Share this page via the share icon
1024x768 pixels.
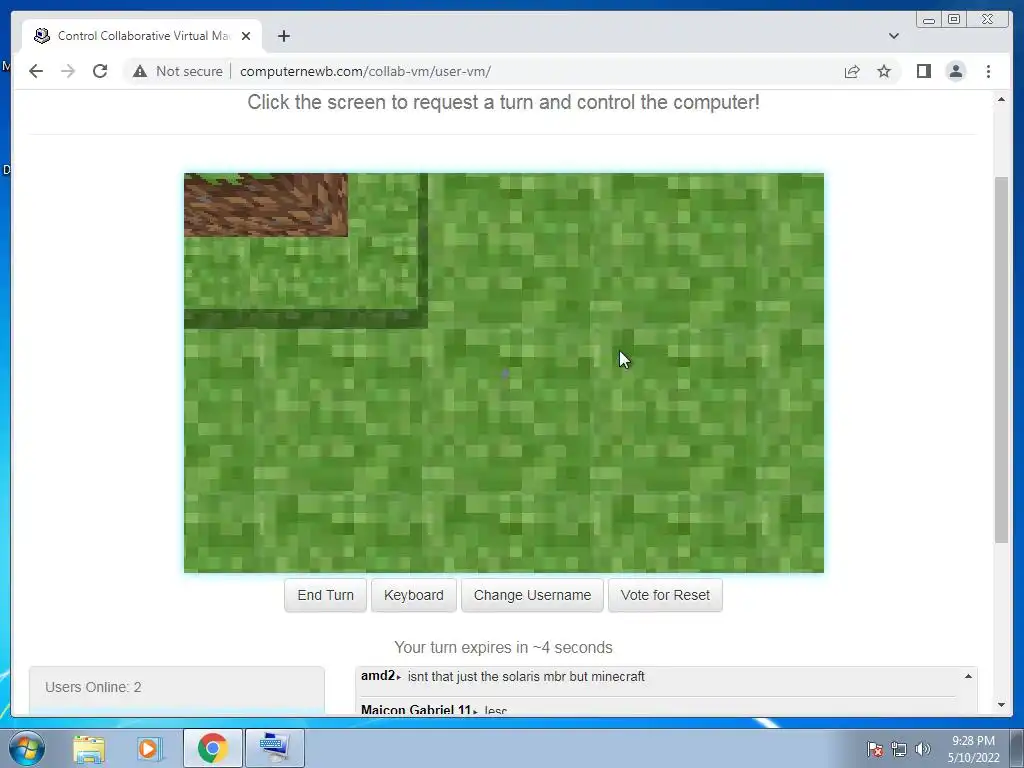(x=852, y=71)
